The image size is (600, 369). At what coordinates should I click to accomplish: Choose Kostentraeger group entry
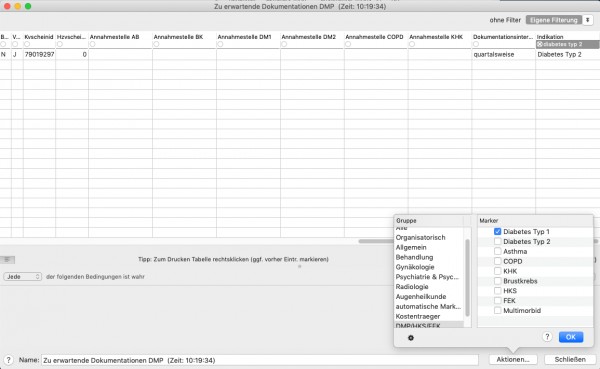coord(418,317)
